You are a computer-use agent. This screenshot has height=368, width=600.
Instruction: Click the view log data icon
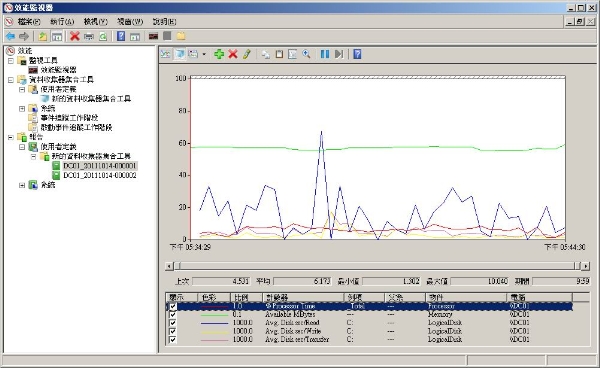[179, 54]
